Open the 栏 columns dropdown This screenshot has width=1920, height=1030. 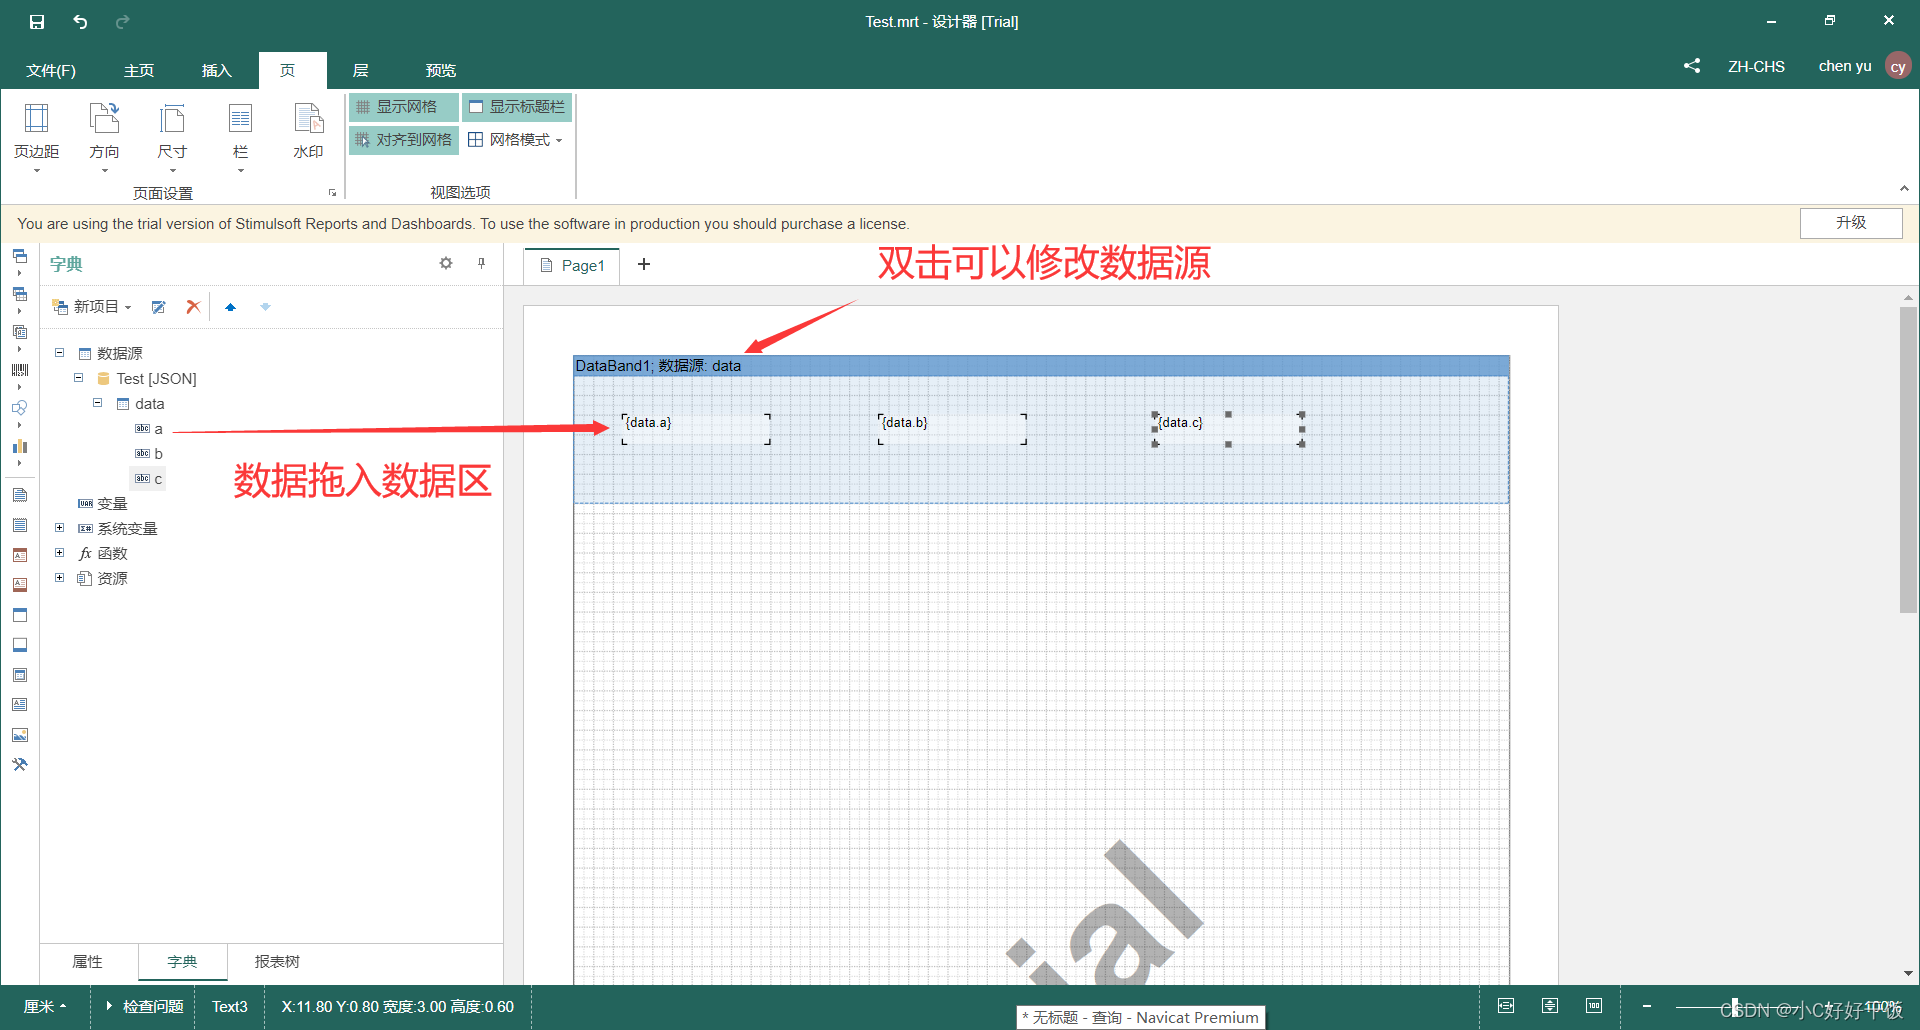[240, 138]
